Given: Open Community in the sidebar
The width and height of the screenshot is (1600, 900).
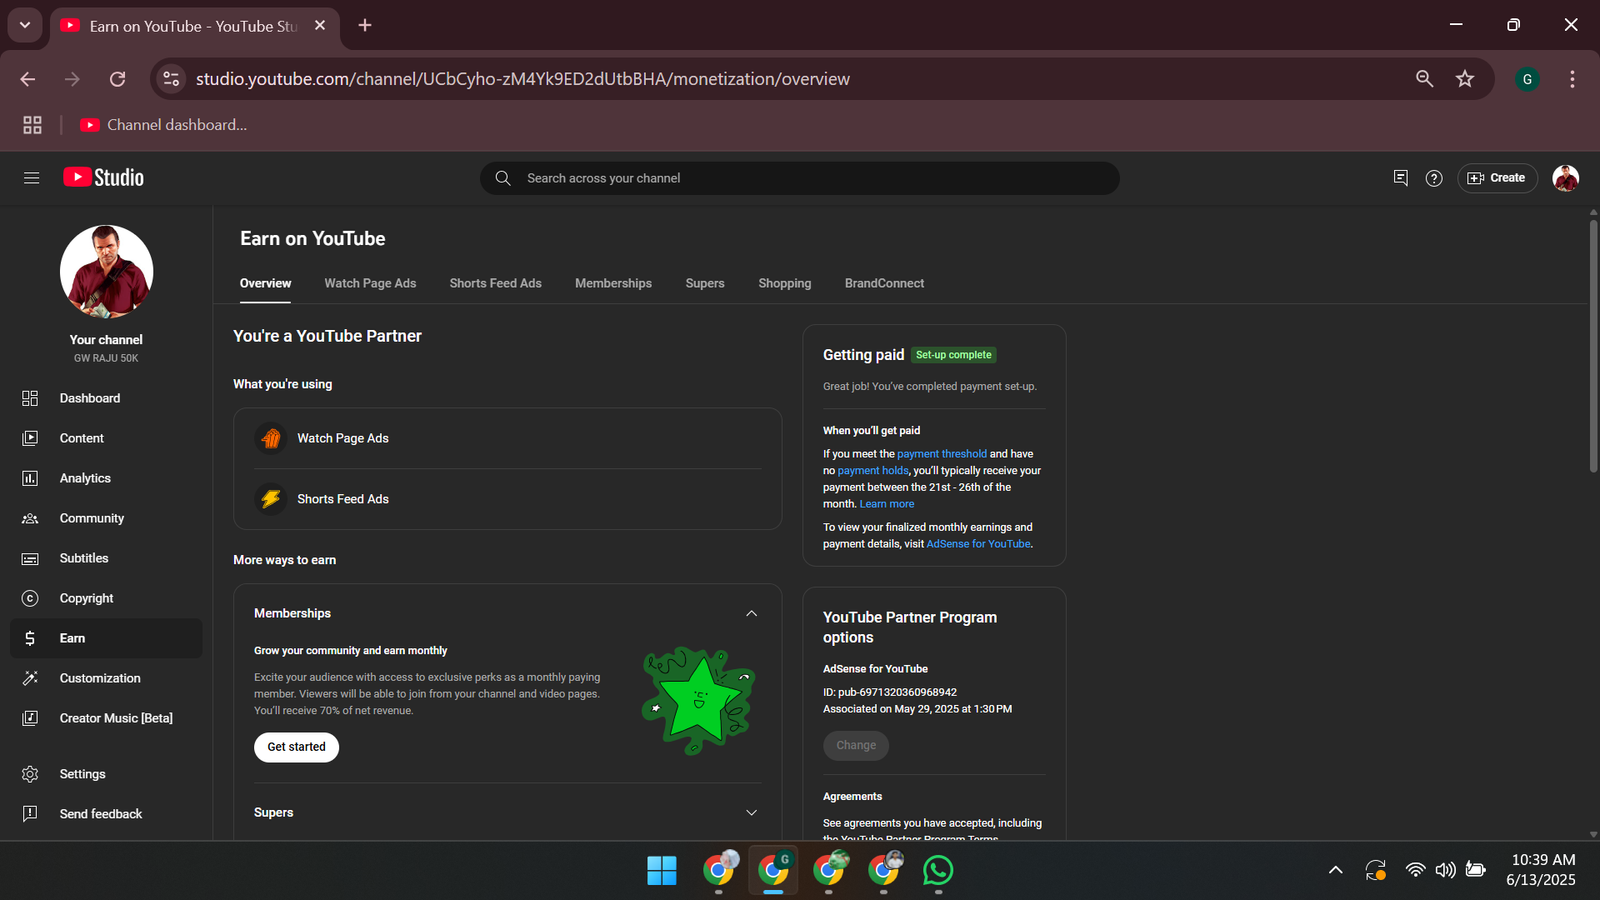Looking at the screenshot, I should coord(106,518).
